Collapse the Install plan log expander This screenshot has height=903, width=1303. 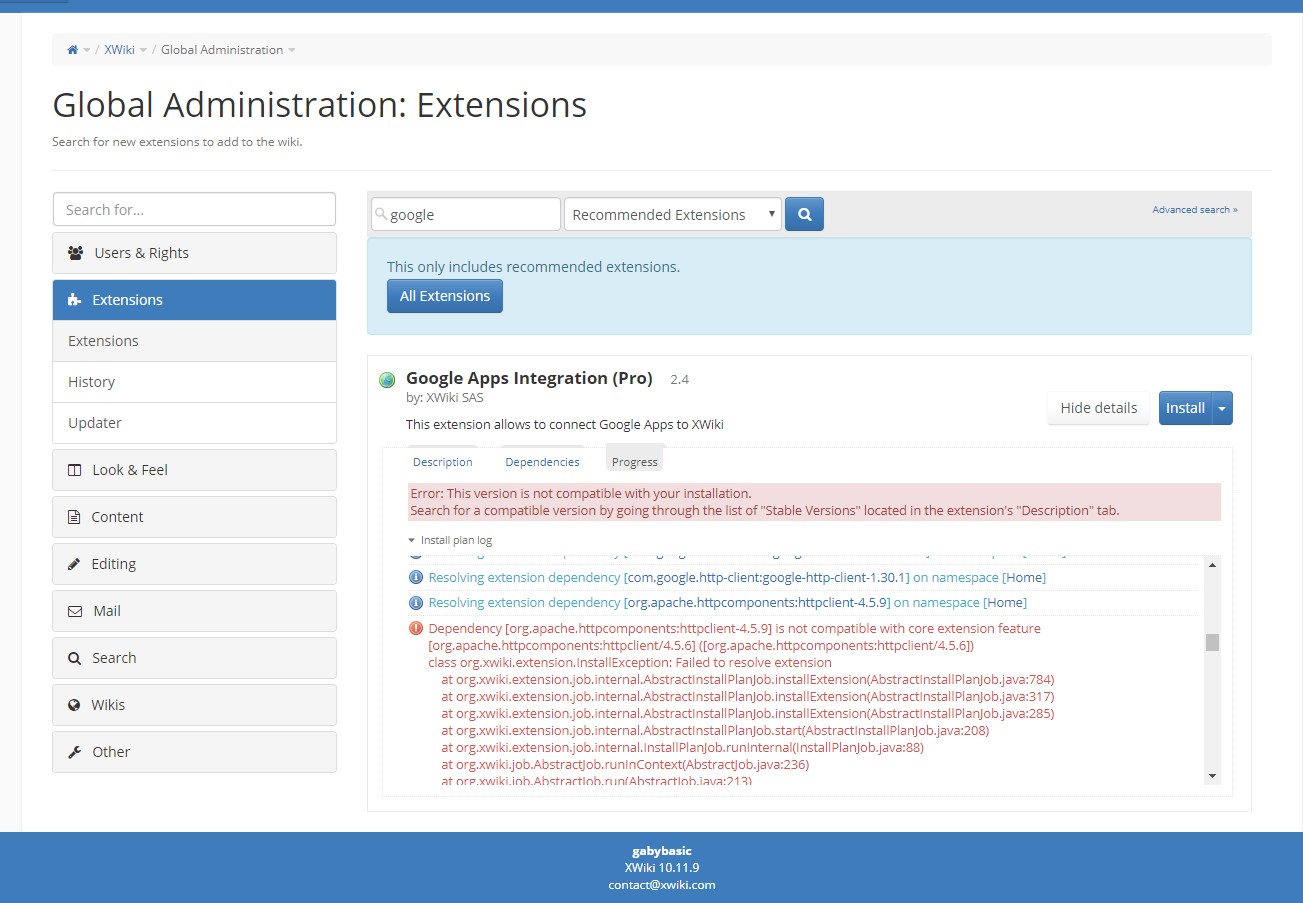450,540
